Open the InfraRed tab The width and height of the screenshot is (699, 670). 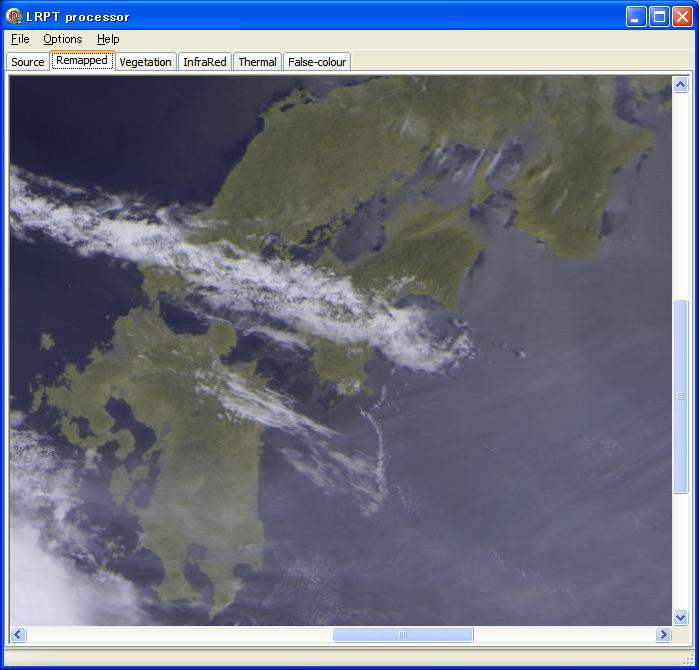pos(205,62)
